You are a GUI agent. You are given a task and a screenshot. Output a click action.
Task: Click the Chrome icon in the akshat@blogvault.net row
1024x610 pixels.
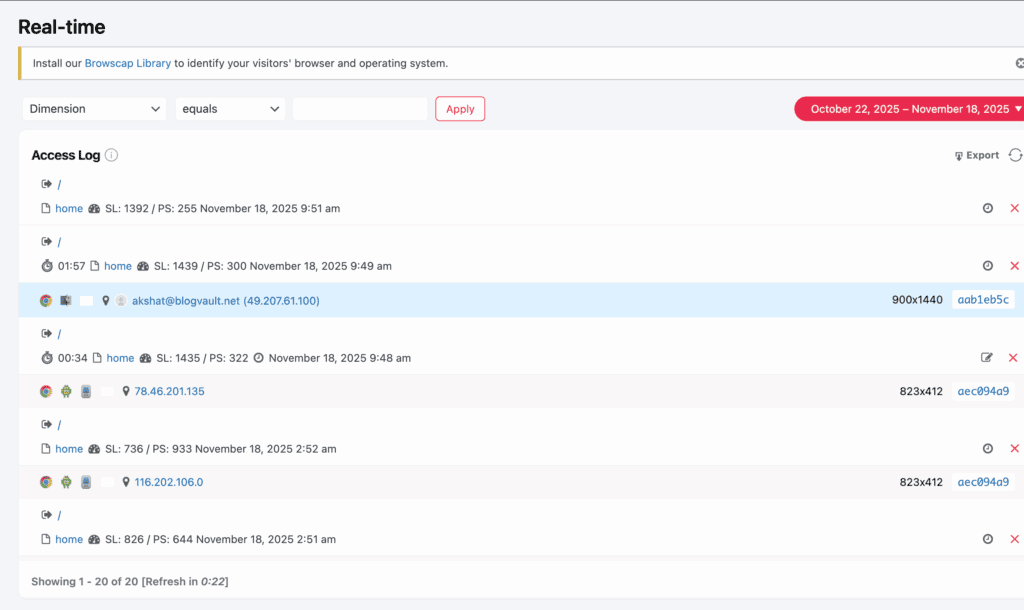tap(46, 300)
